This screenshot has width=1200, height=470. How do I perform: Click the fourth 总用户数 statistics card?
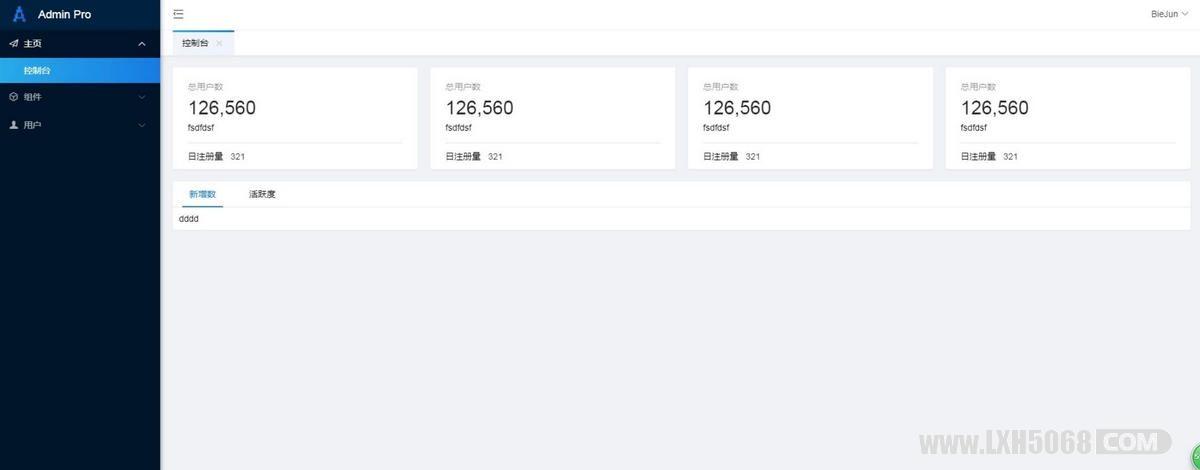[x=1068, y=118]
